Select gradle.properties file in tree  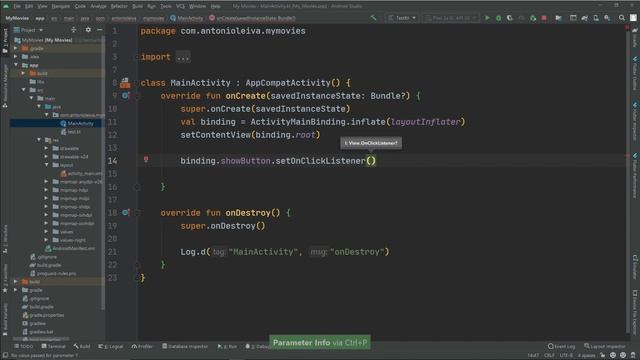pyautogui.click(x=43, y=315)
